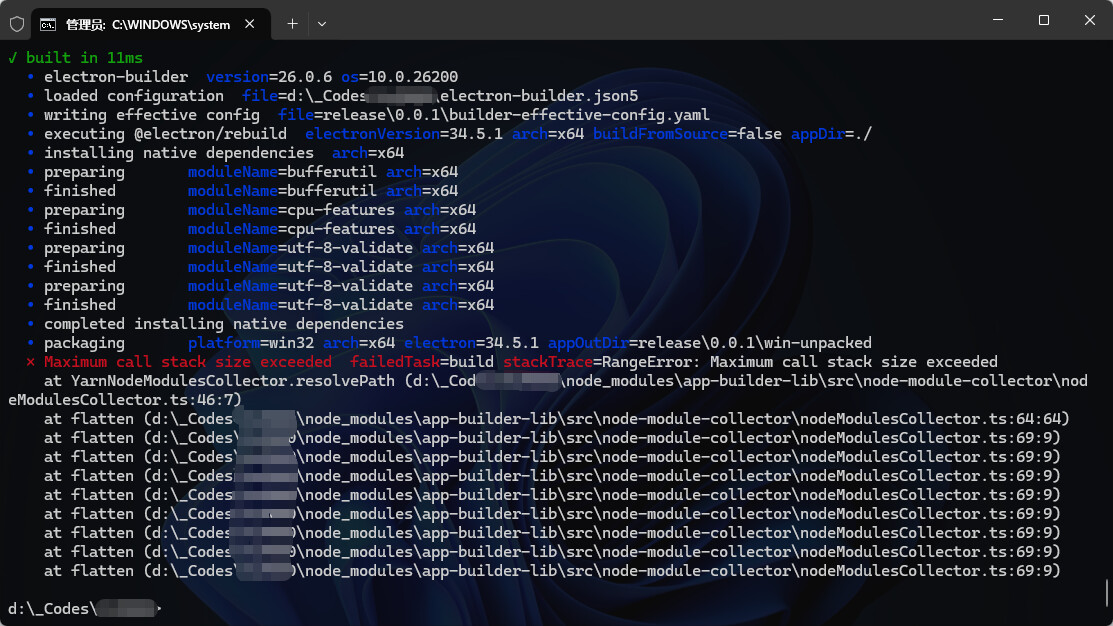Click the green checkmark before built in 11ms
The height and width of the screenshot is (626, 1113).
click(12, 58)
